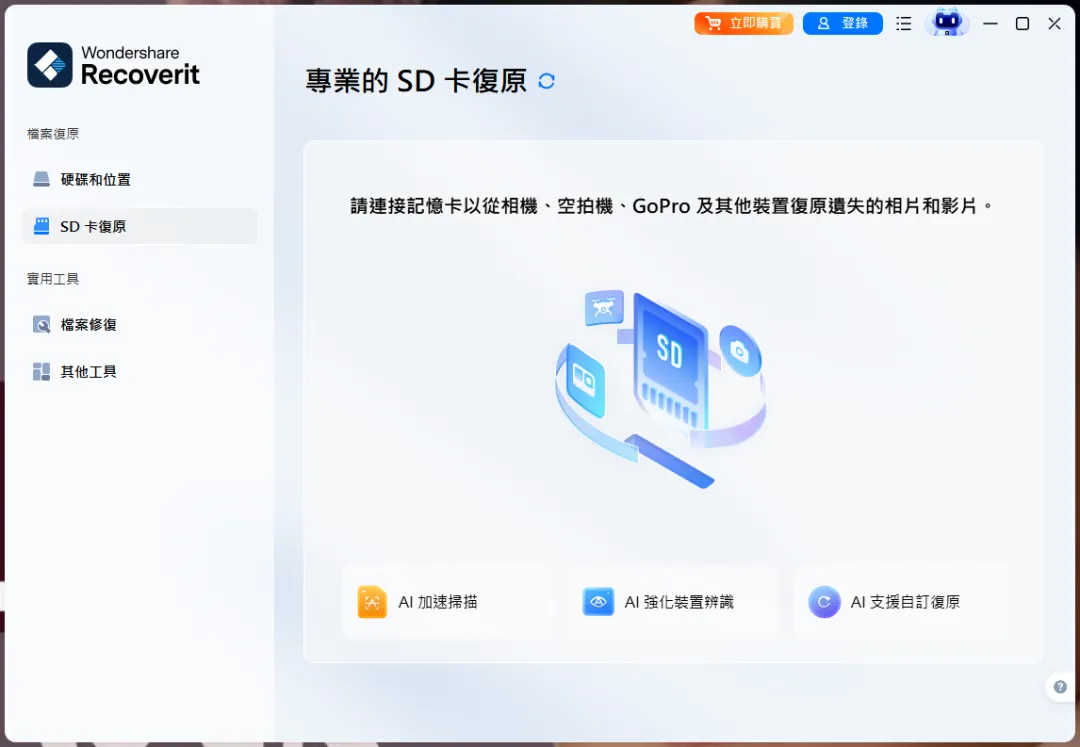
Task: Click the AI 支援自訂復原 card
Action: coord(900,602)
